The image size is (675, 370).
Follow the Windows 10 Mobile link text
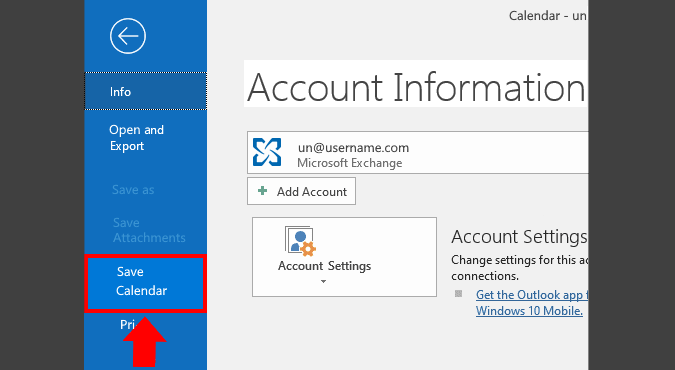click(529, 311)
